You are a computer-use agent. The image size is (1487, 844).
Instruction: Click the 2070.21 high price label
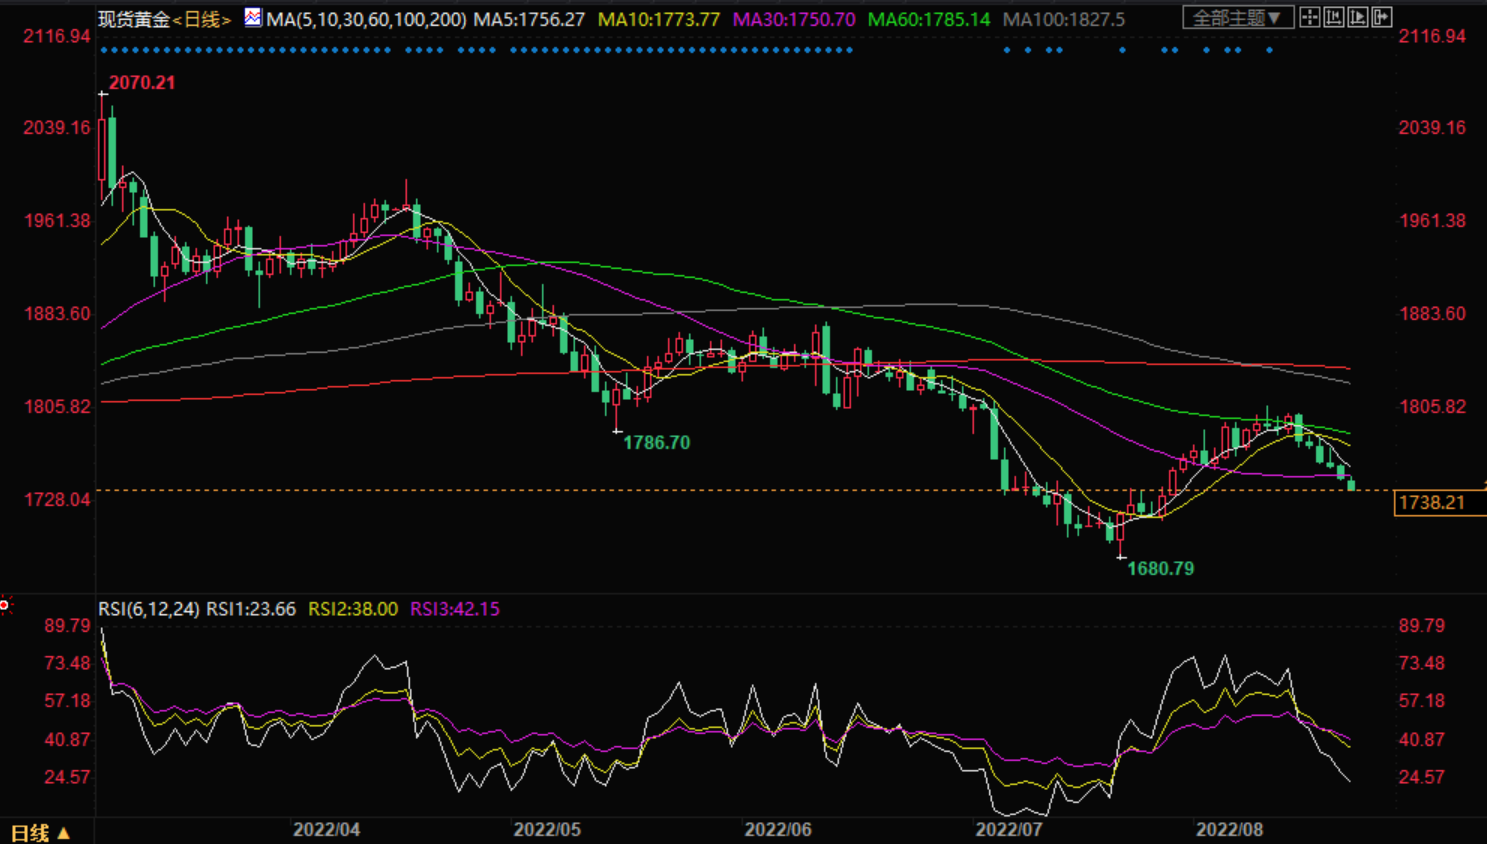pyautogui.click(x=142, y=83)
